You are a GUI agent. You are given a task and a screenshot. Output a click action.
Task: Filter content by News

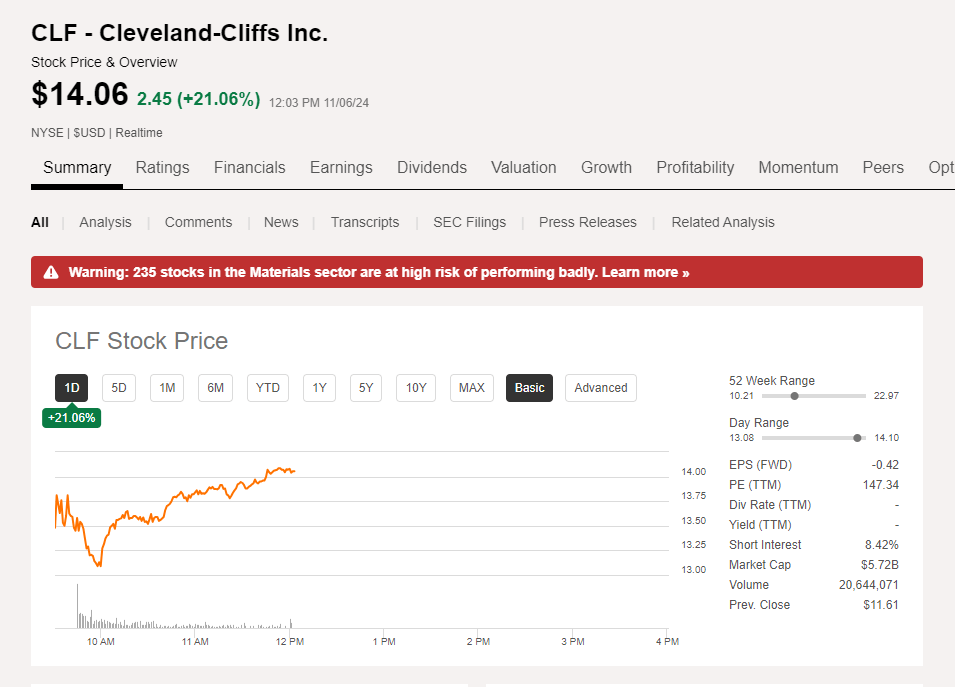click(280, 222)
